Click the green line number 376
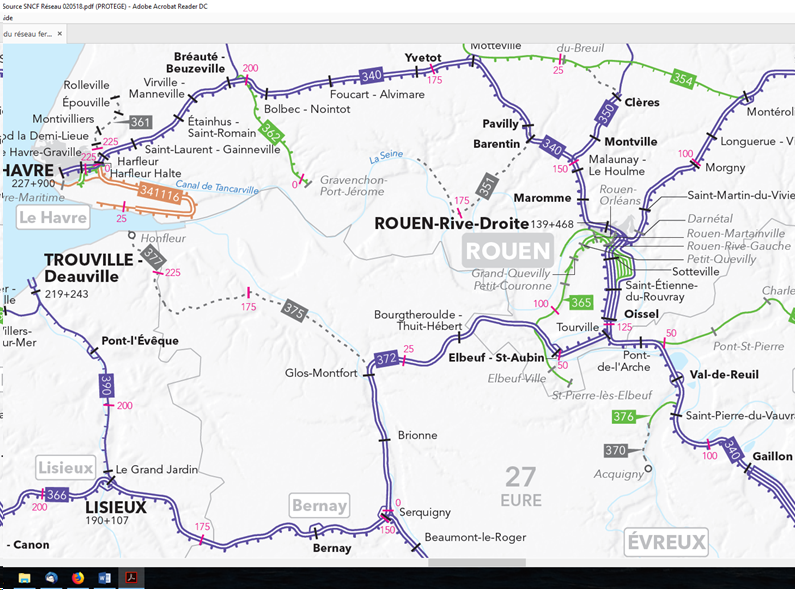This screenshot has width=795, height=590. point(624,417)
